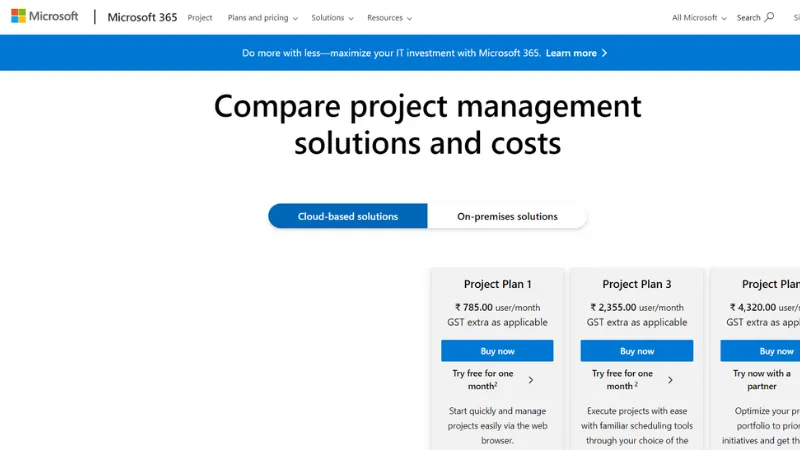Select the Project nav item

200,18
